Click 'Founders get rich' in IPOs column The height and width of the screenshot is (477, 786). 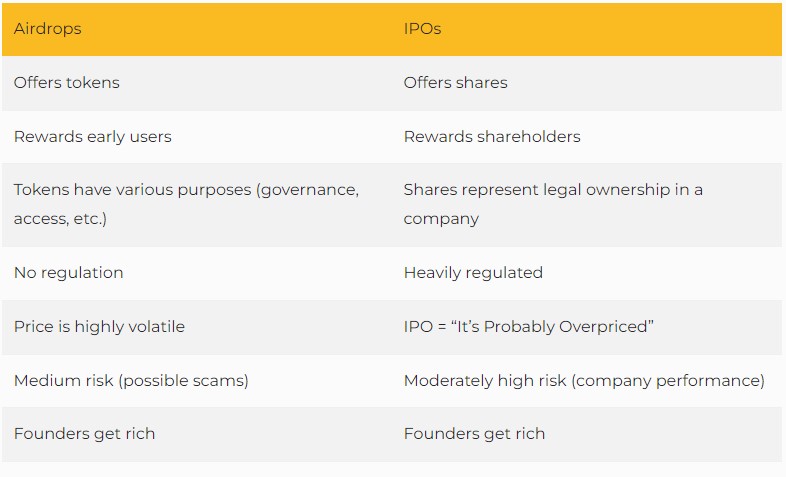click(x=474, y=434)
